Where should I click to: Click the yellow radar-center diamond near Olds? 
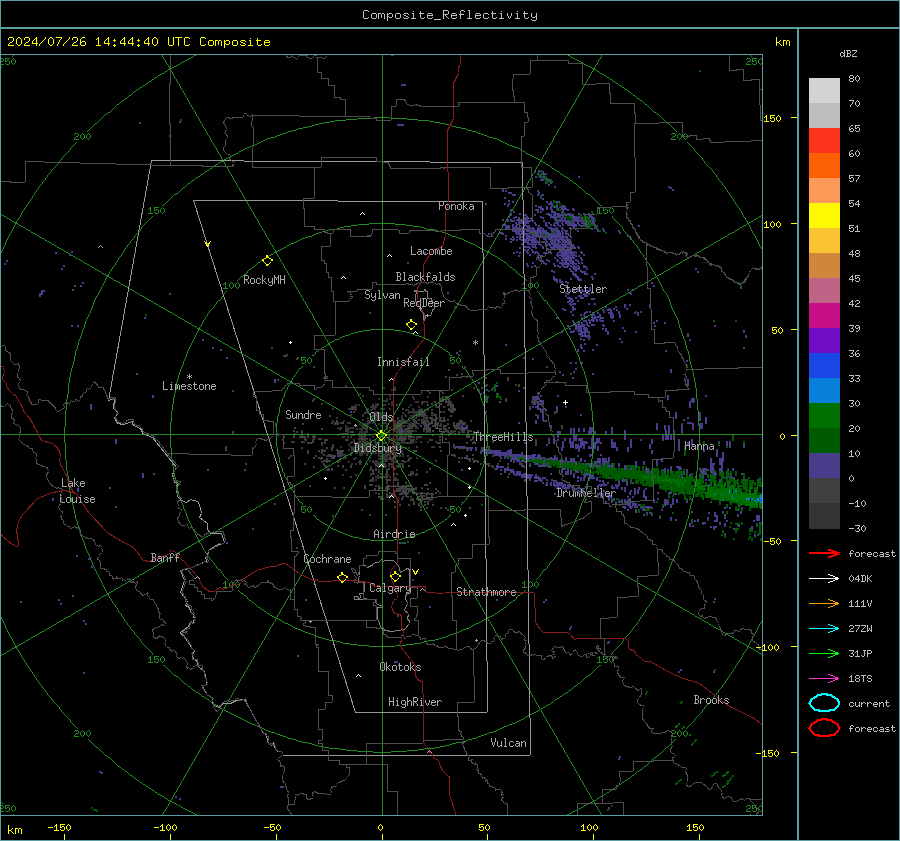pos(381,436)
